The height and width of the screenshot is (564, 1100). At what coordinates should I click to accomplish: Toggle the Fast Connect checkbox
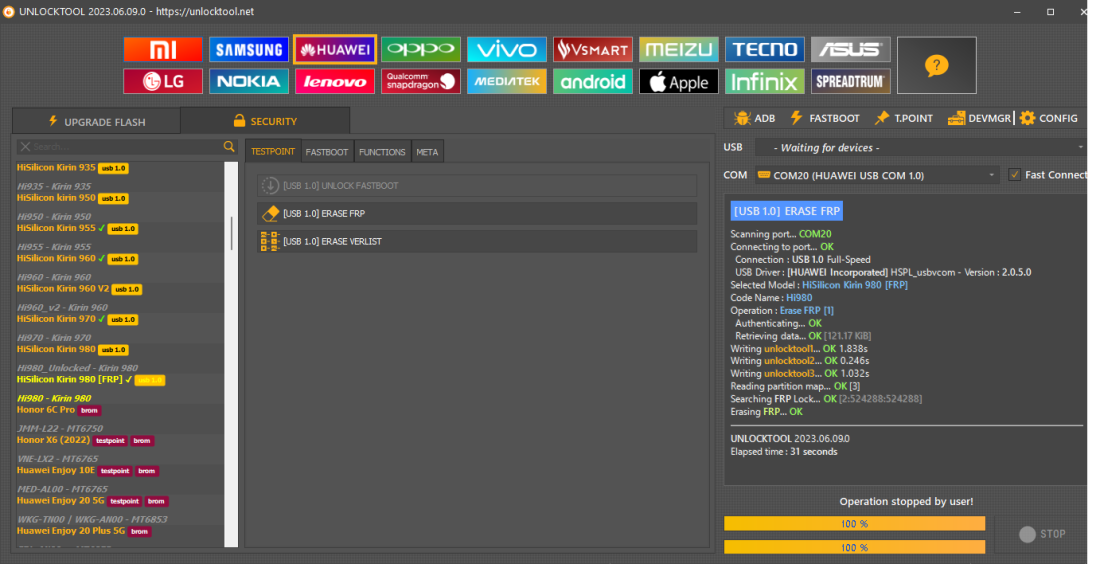1014,175
